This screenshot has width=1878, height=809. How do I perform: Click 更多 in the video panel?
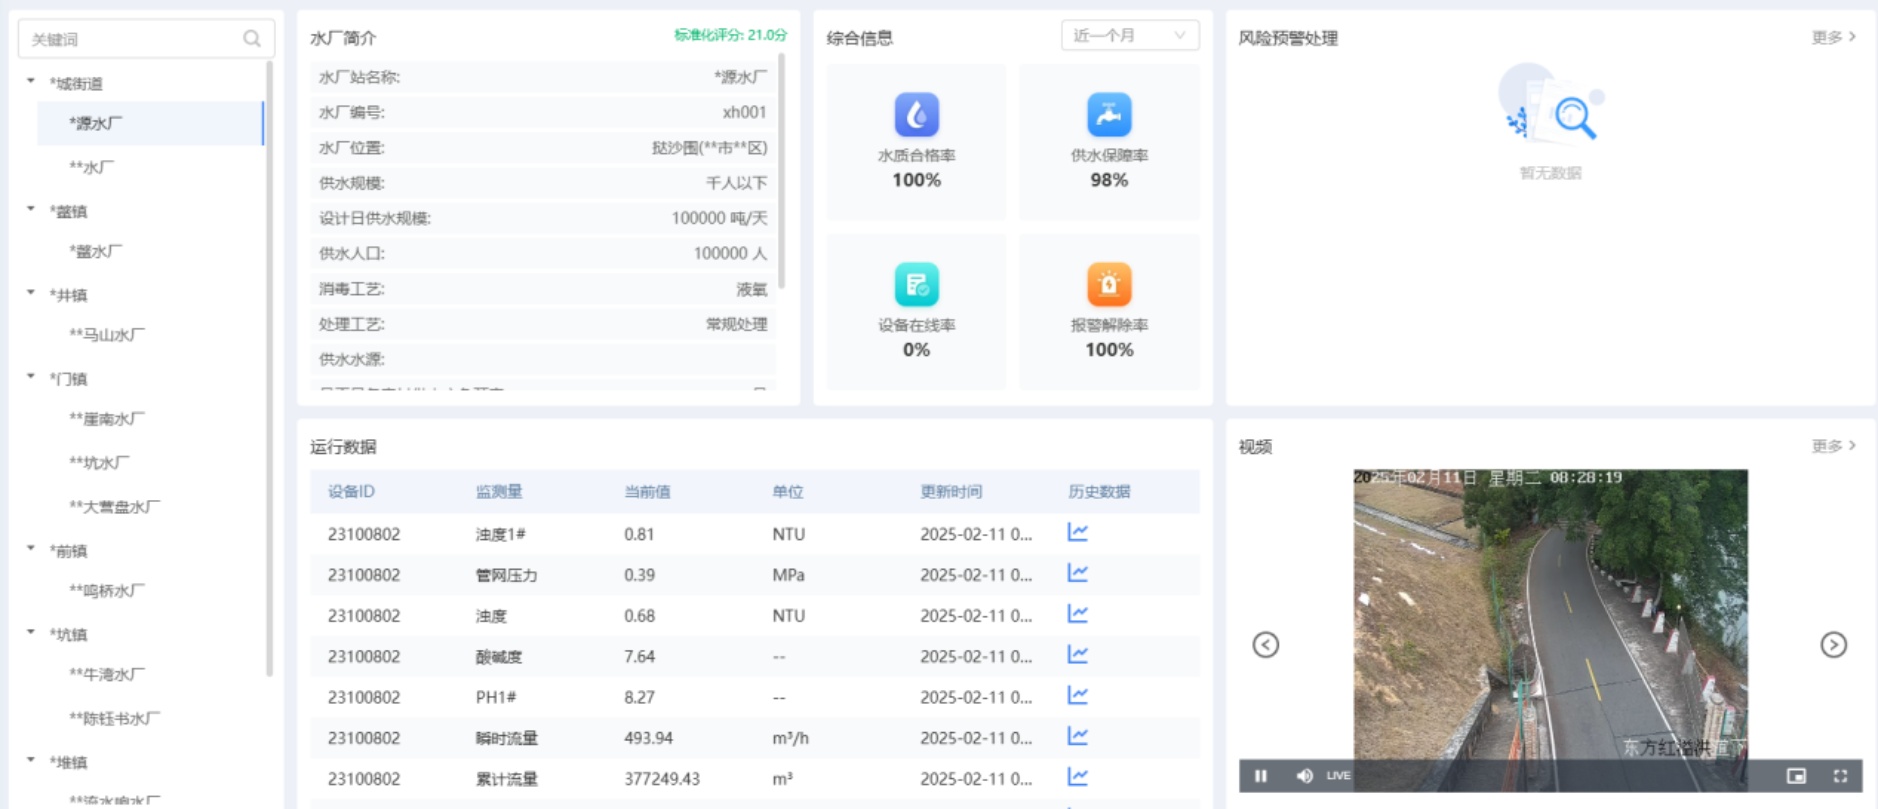click(1833, 446)
